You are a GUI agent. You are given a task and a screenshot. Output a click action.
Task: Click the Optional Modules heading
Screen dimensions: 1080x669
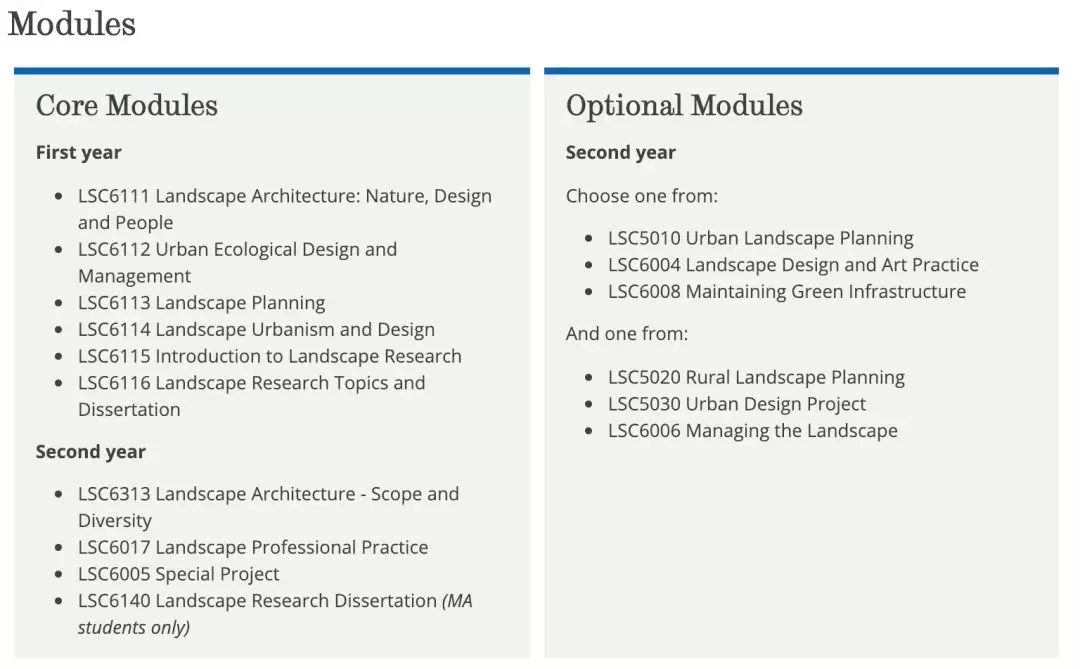pyautogui.click(x=684, y=106)
